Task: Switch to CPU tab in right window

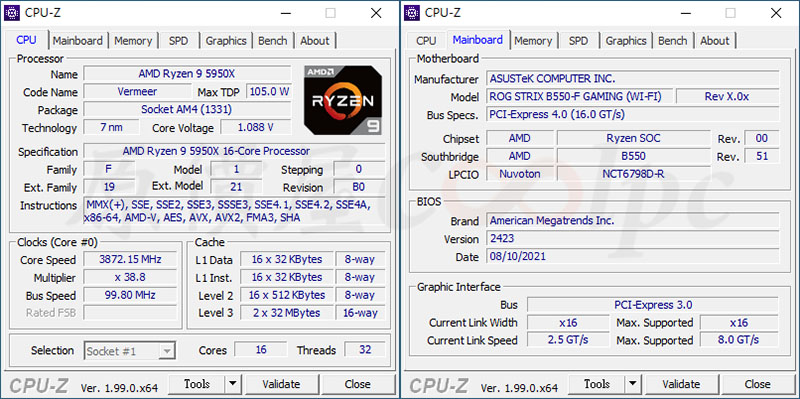Action: pos(426,40)
